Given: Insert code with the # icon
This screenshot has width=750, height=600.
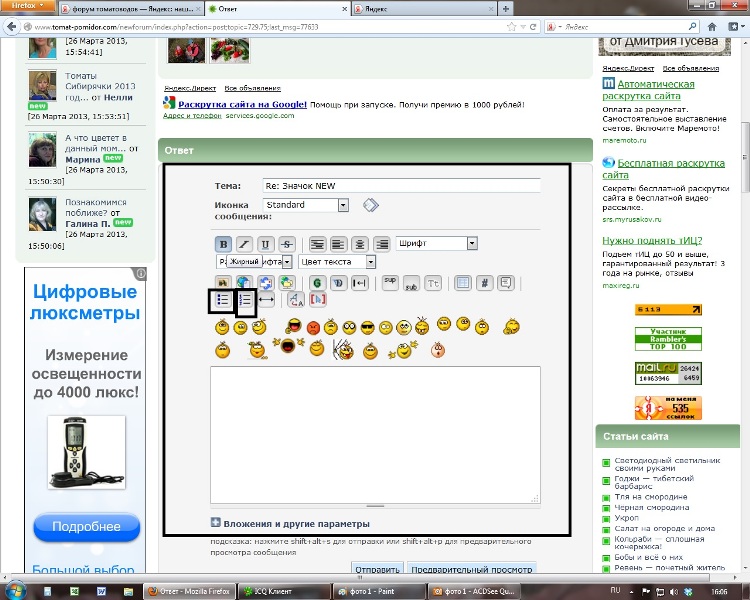Looking at the screenshot, I should (x=485, y=282).
